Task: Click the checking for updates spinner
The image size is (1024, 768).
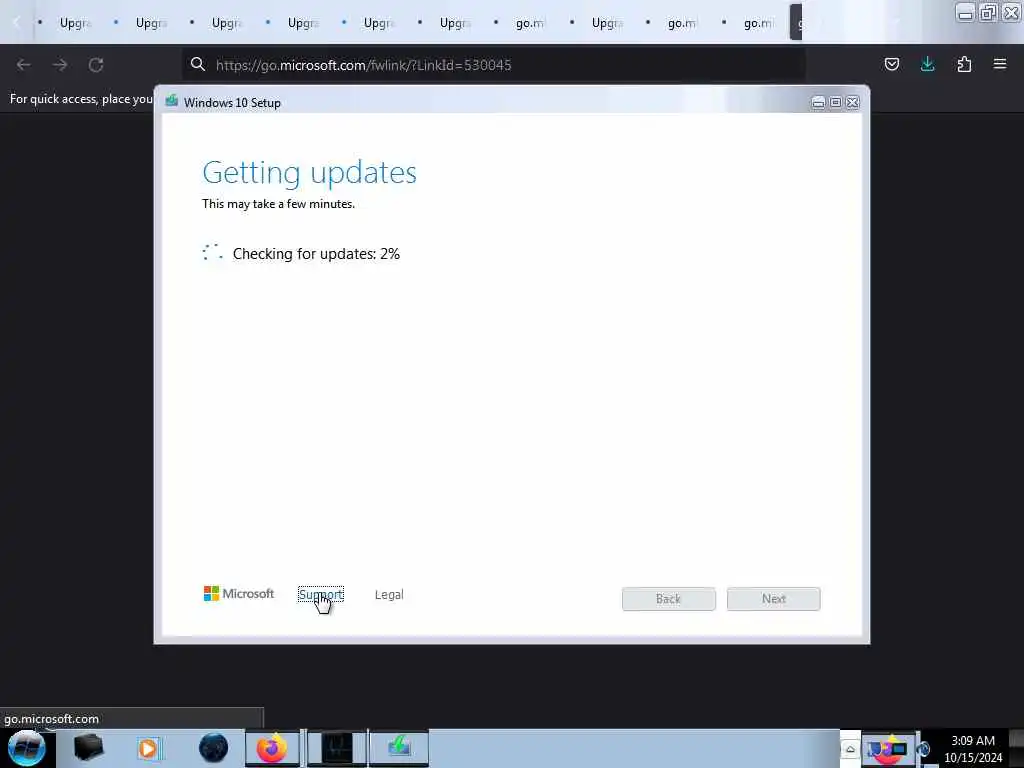Action: point(212,252)
